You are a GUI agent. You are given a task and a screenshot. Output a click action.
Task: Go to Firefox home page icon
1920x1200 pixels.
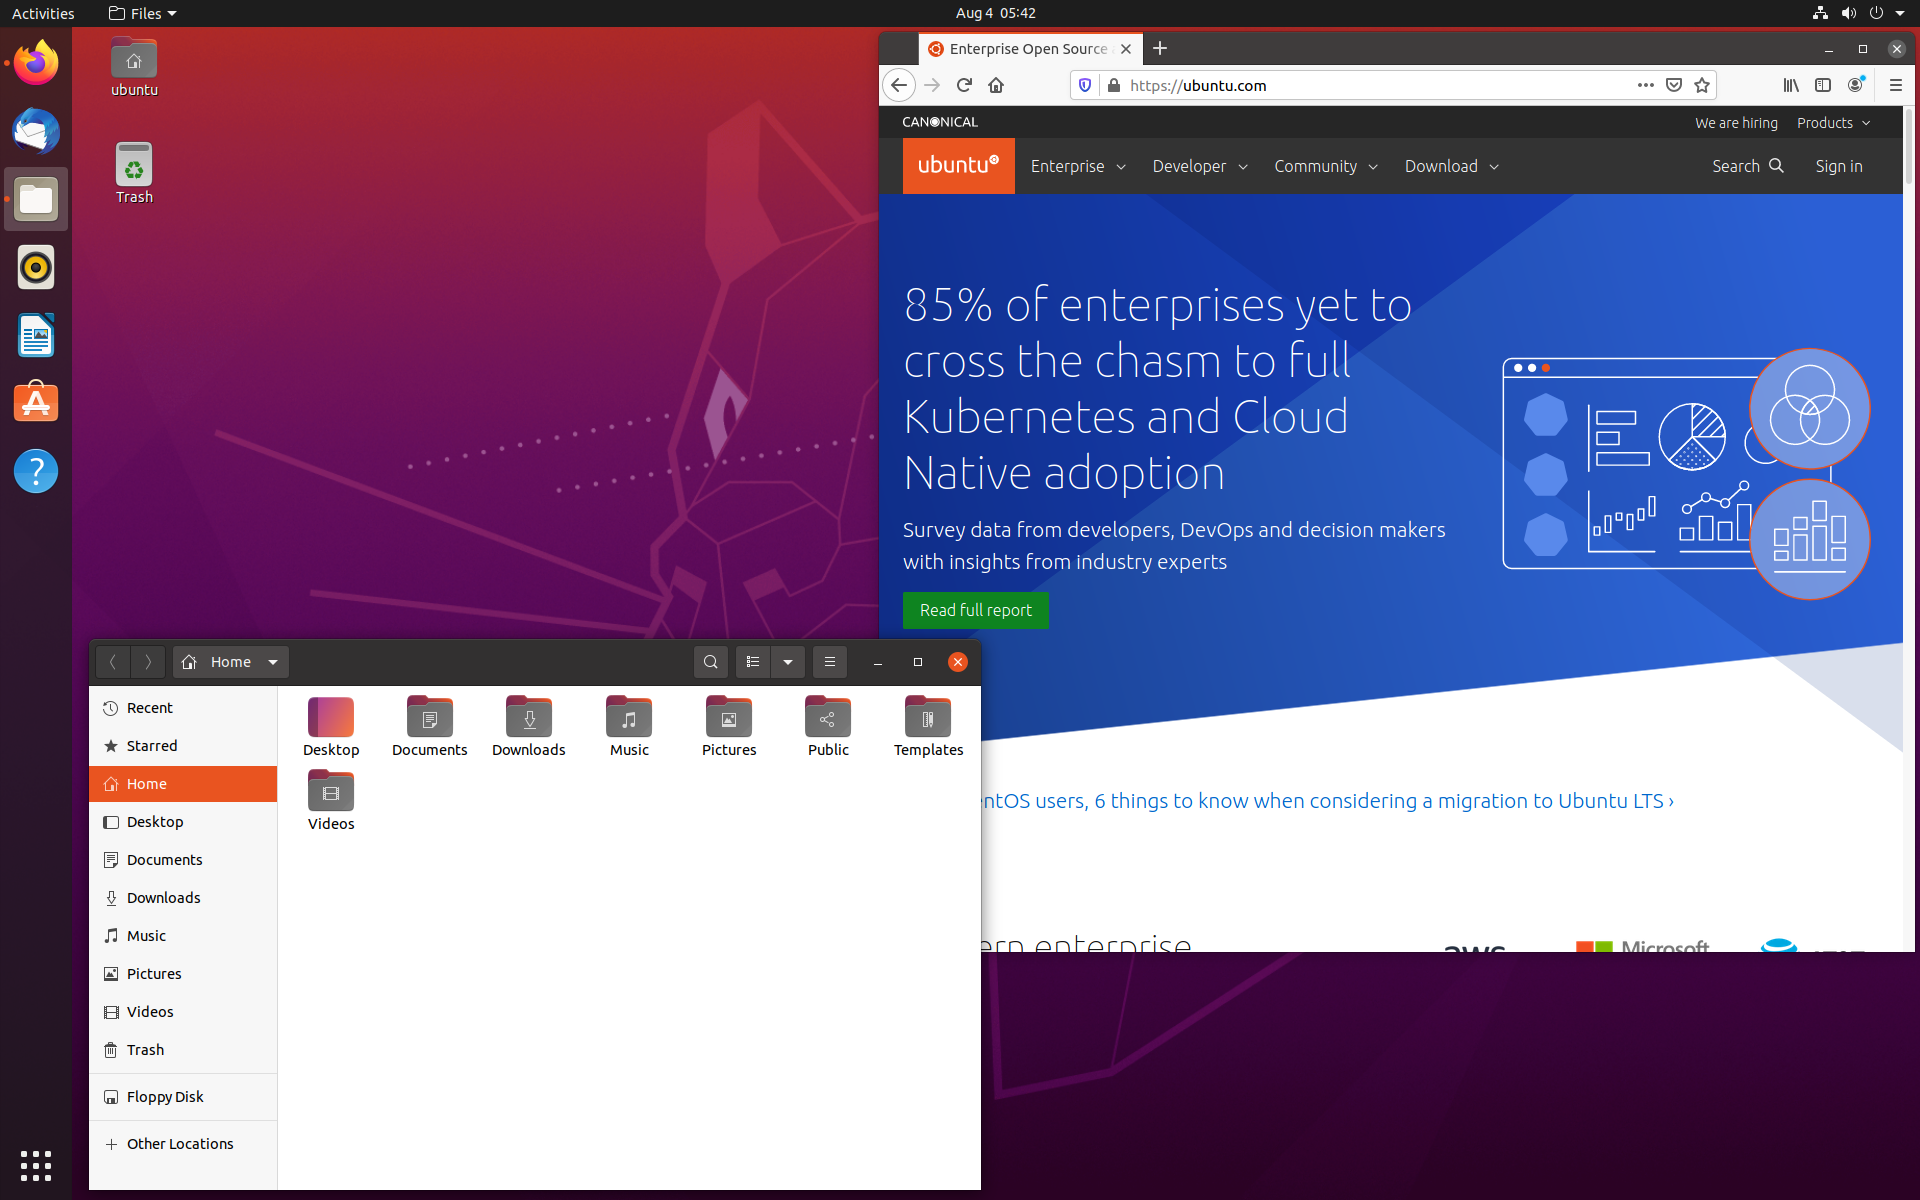coord(996,85)
